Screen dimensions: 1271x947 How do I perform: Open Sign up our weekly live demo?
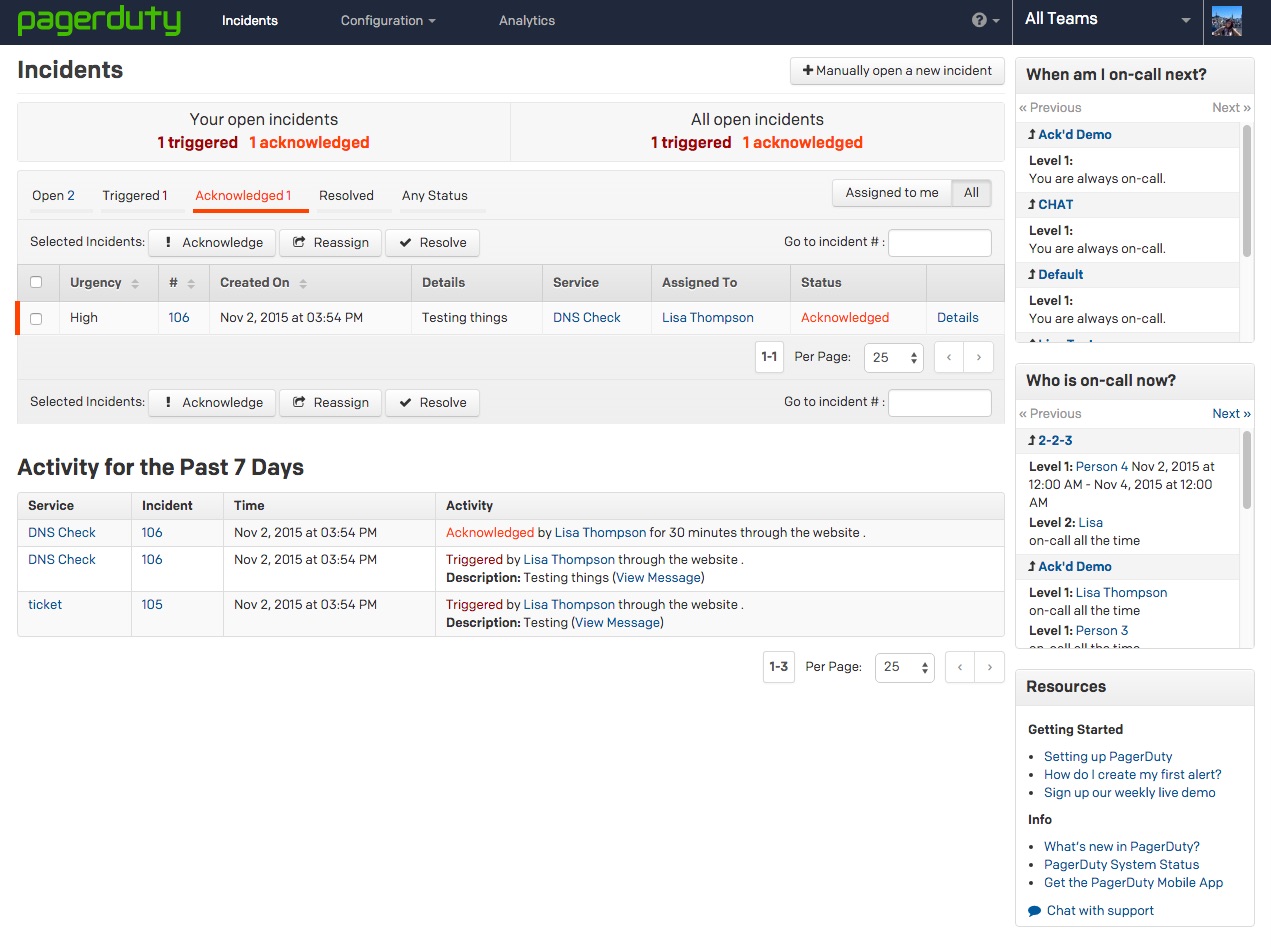click(x=1130, y=793)
